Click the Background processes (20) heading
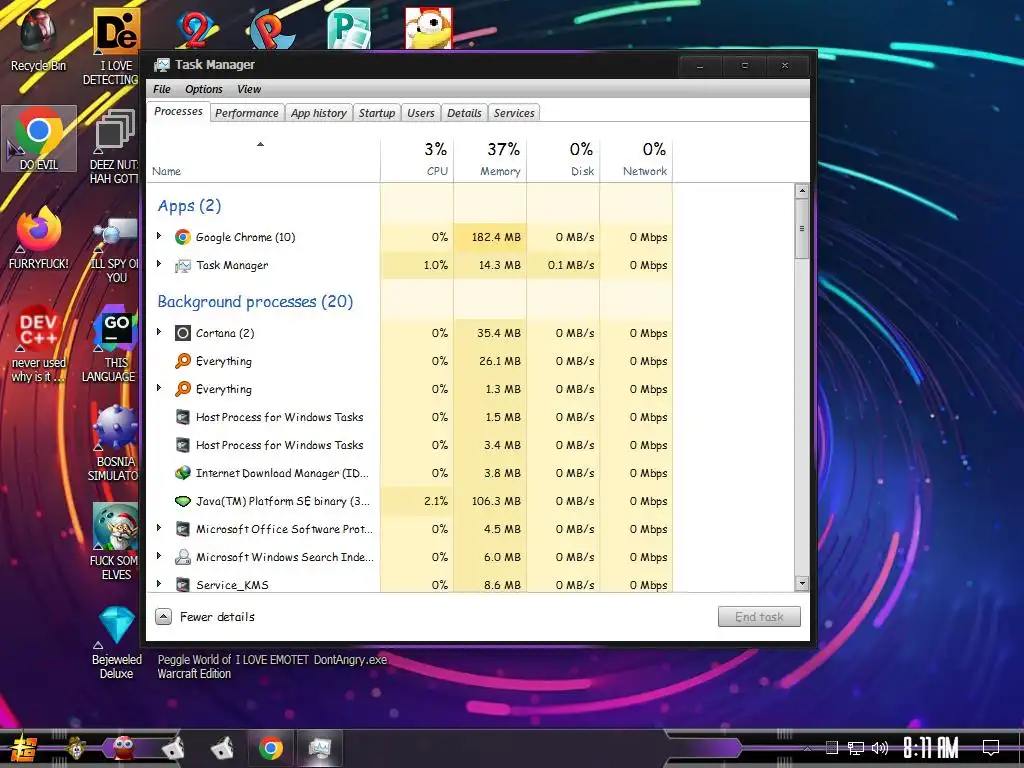This screenshot has width=1024, height=768. (x=255, y=302)
